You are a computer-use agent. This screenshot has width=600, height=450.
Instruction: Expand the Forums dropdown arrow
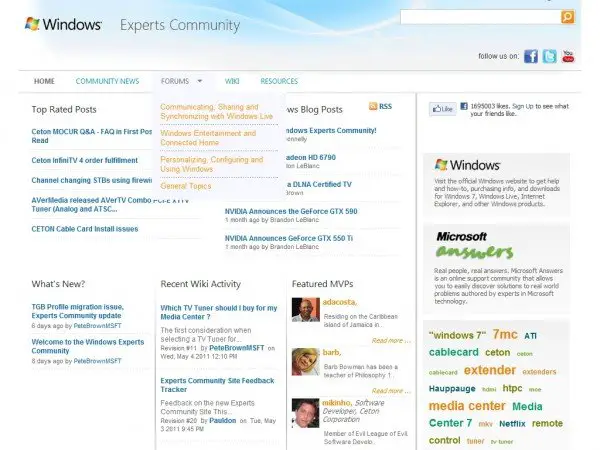click(200, 81)
